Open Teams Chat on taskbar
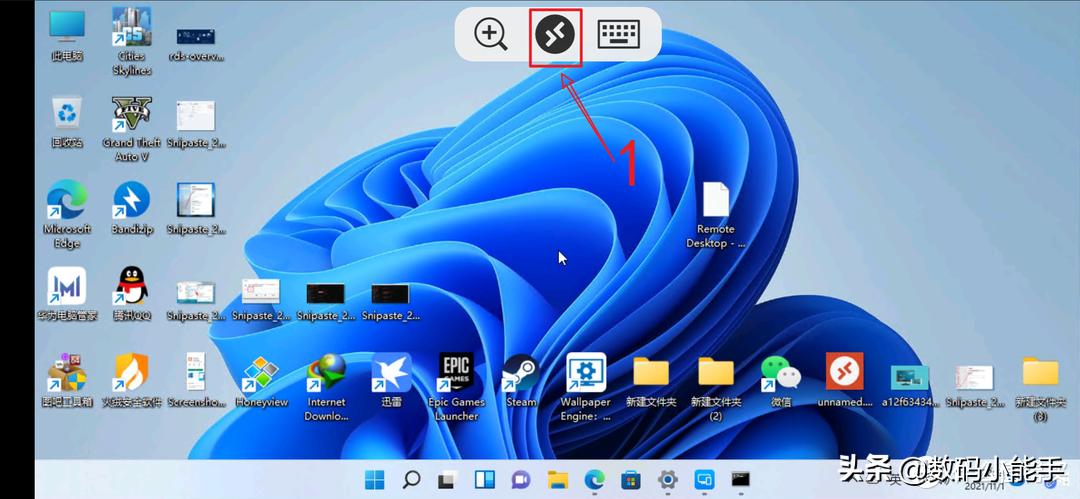 click(x=521, y=480)
